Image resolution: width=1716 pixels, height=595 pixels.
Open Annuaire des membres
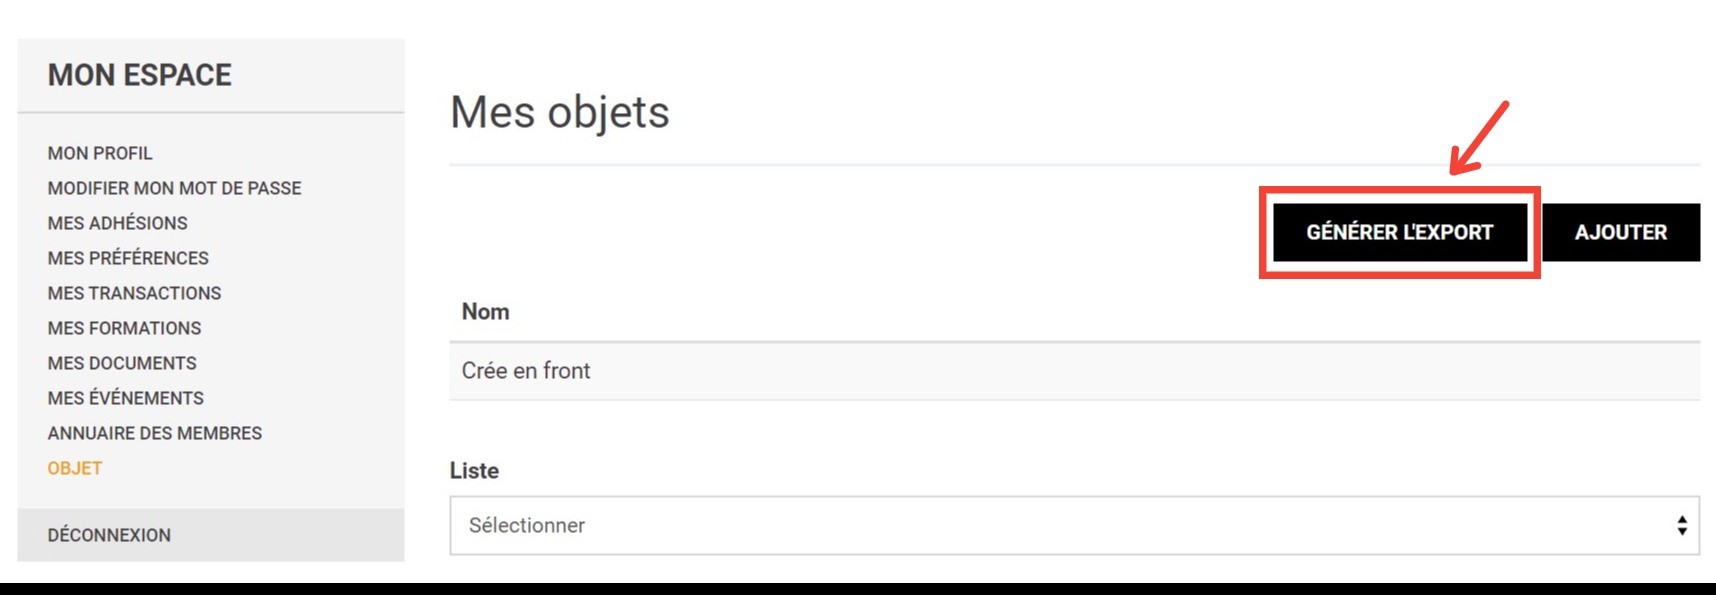coord(155,433)
